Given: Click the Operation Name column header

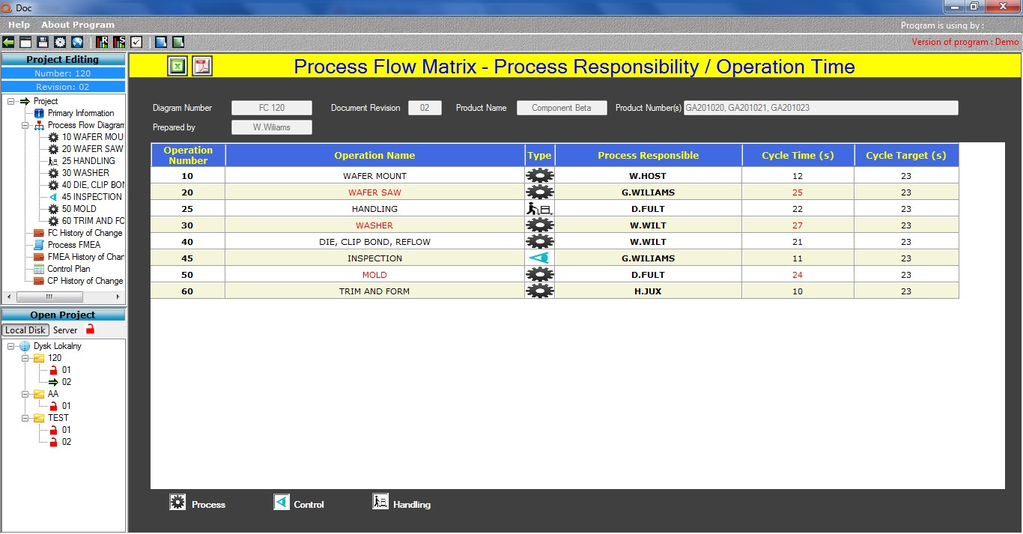Looking at the screenshot, I should click(374, 155).
